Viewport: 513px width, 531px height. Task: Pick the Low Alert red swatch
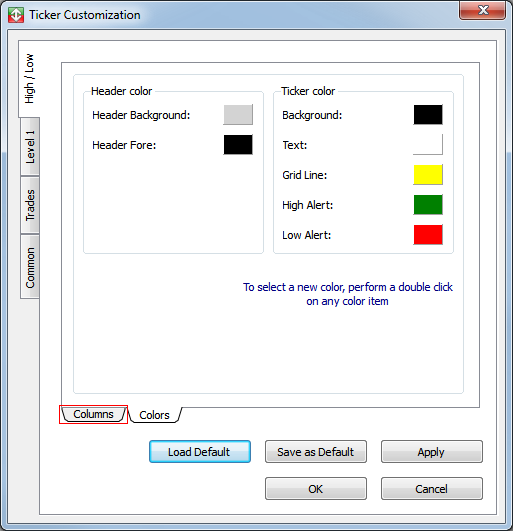pos(428,235)
